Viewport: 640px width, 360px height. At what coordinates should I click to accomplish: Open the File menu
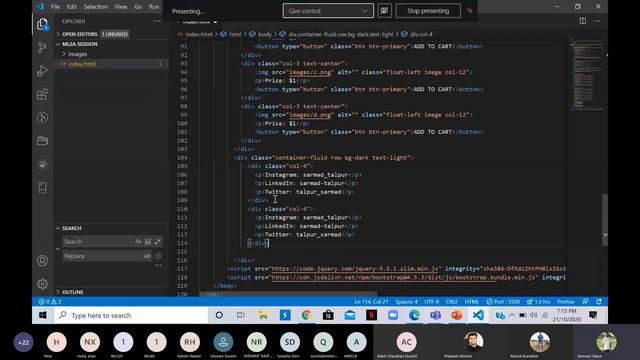pos(56,7)
